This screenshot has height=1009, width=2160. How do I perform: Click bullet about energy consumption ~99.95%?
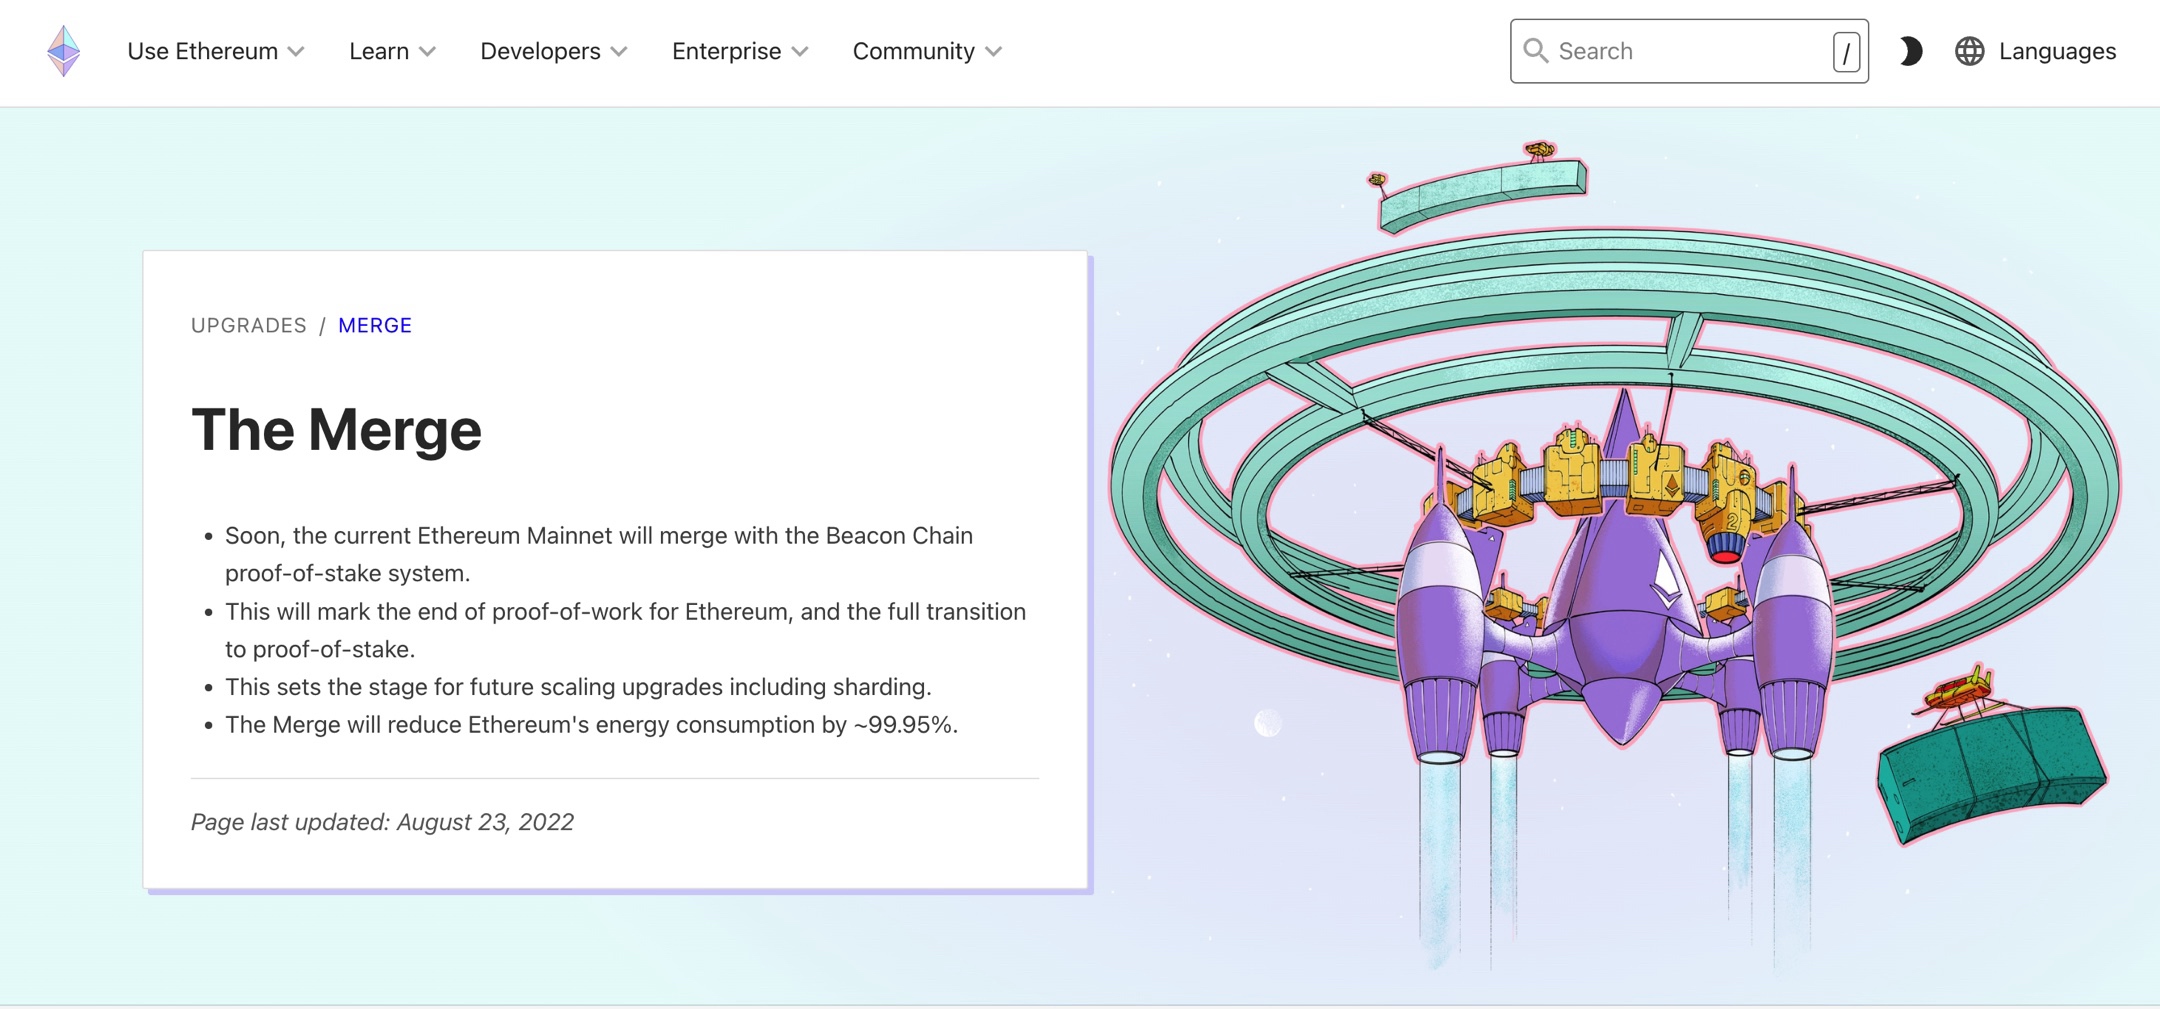[591, 725]
